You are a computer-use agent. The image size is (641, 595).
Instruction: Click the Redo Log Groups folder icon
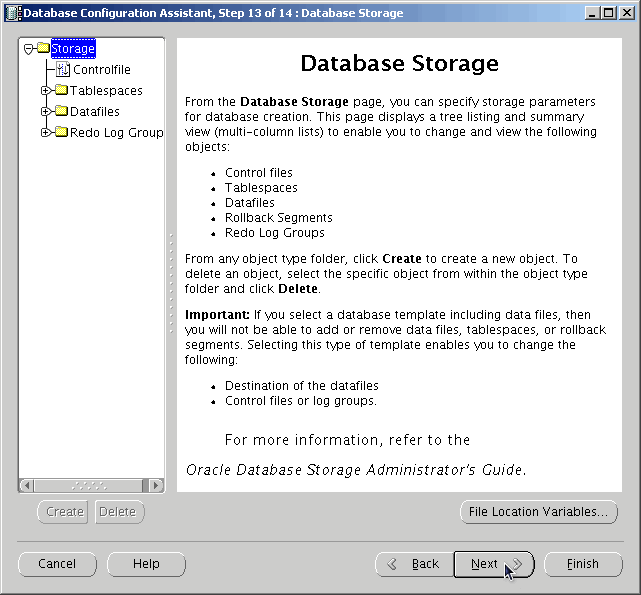[61, 132]
